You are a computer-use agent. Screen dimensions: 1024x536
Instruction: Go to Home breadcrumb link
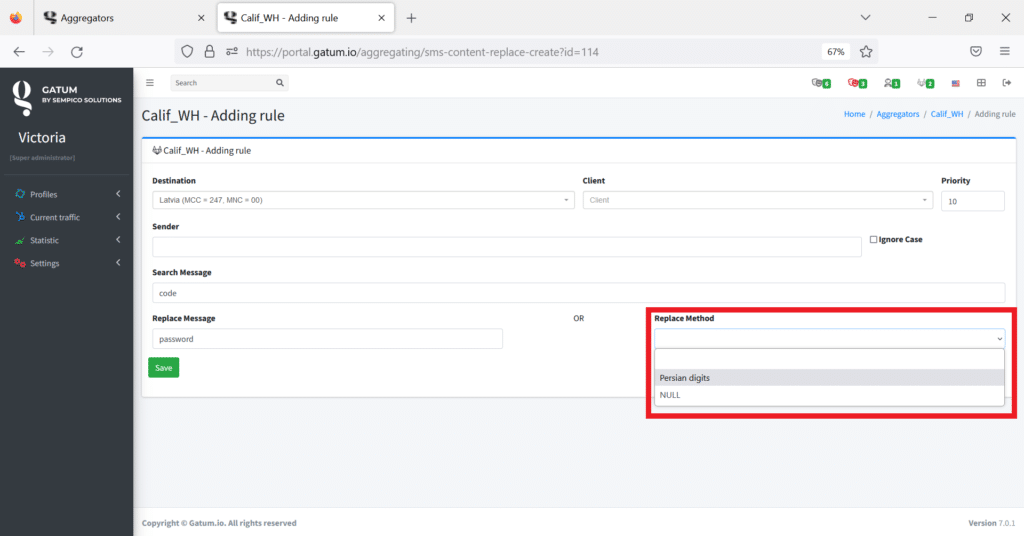pos(854,114)
